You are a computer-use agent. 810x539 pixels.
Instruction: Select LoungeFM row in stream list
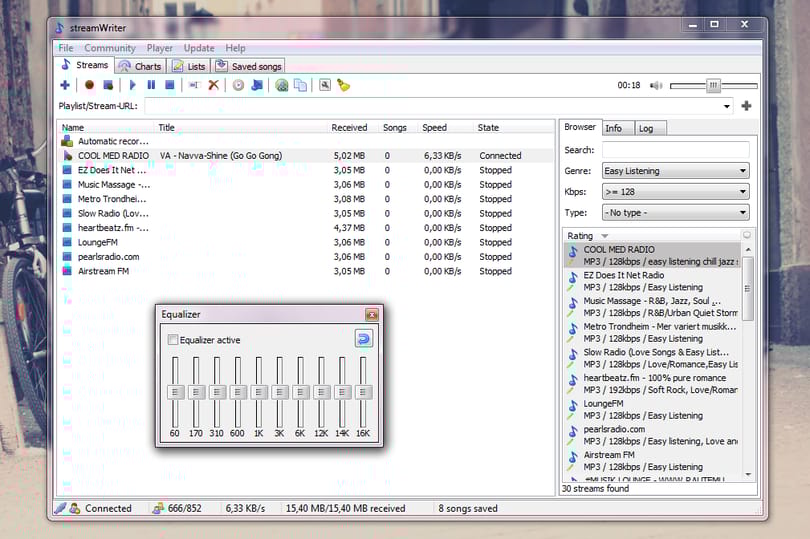click(307, 242)
